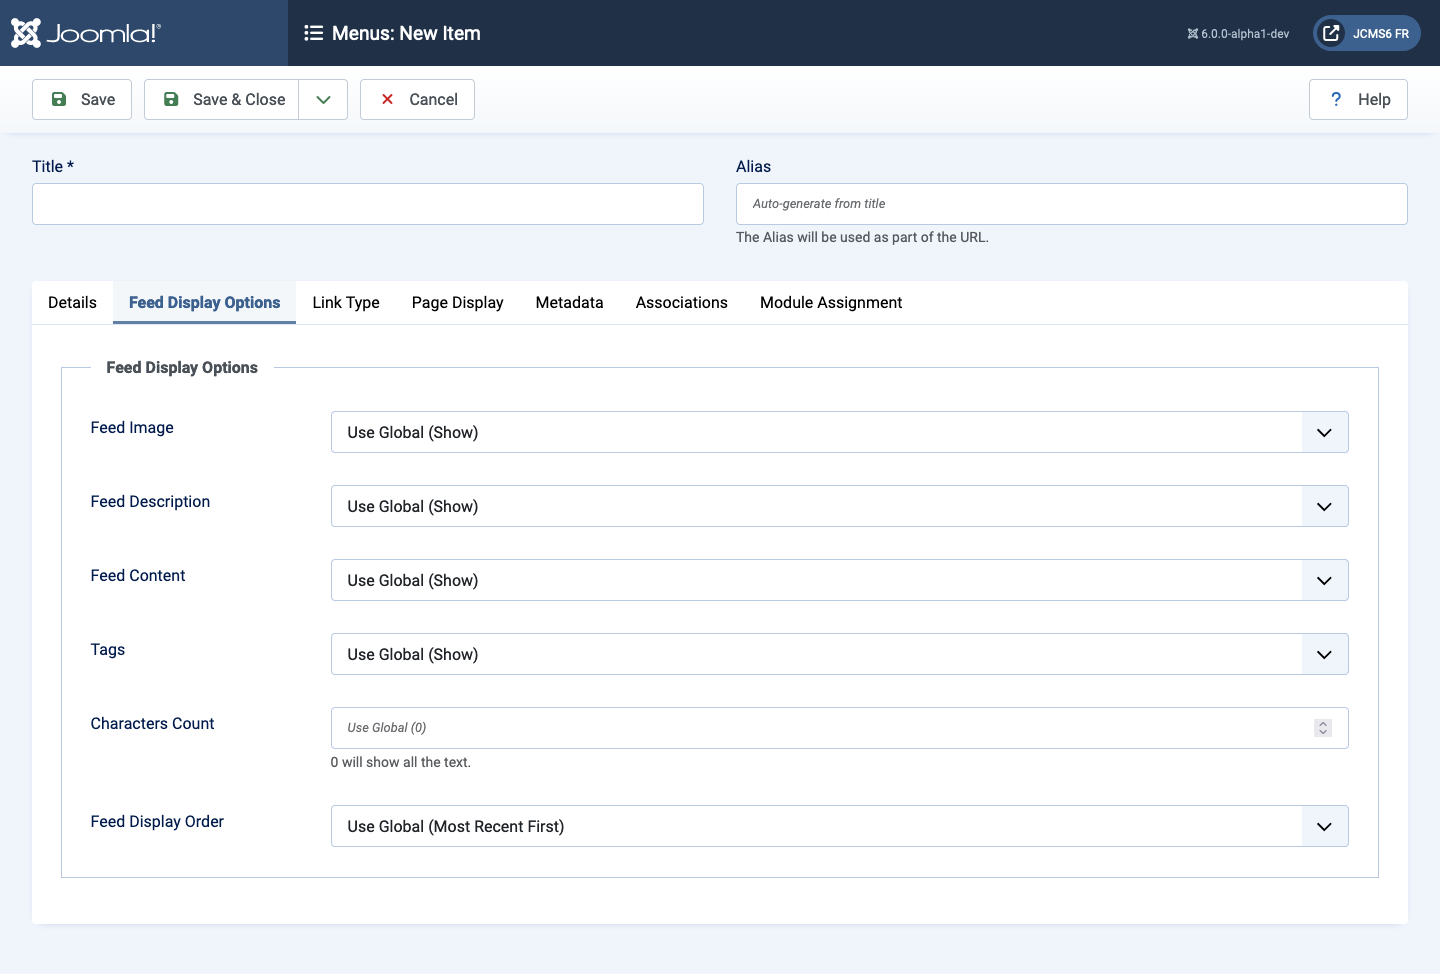Open the Module Assignment tab
This screenshot has height=974, width=1440.
(831, 302)
